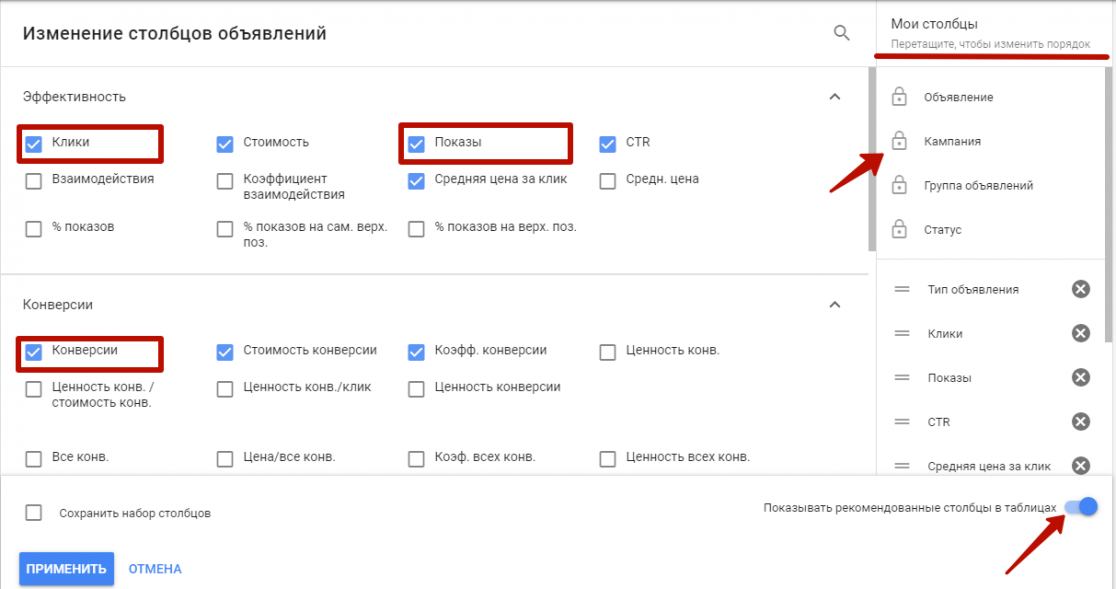Remove Средняя цена за клик column
The height and width of the screenshot is (589, 1116).
pos(1080,465)
